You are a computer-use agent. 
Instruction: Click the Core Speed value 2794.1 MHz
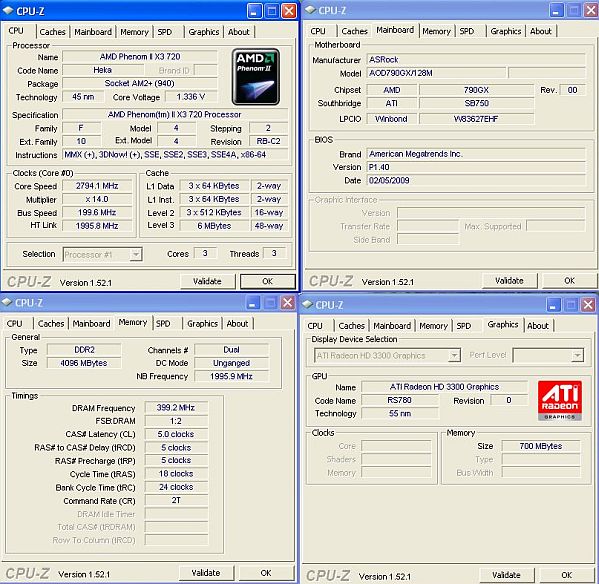[97, 186]
